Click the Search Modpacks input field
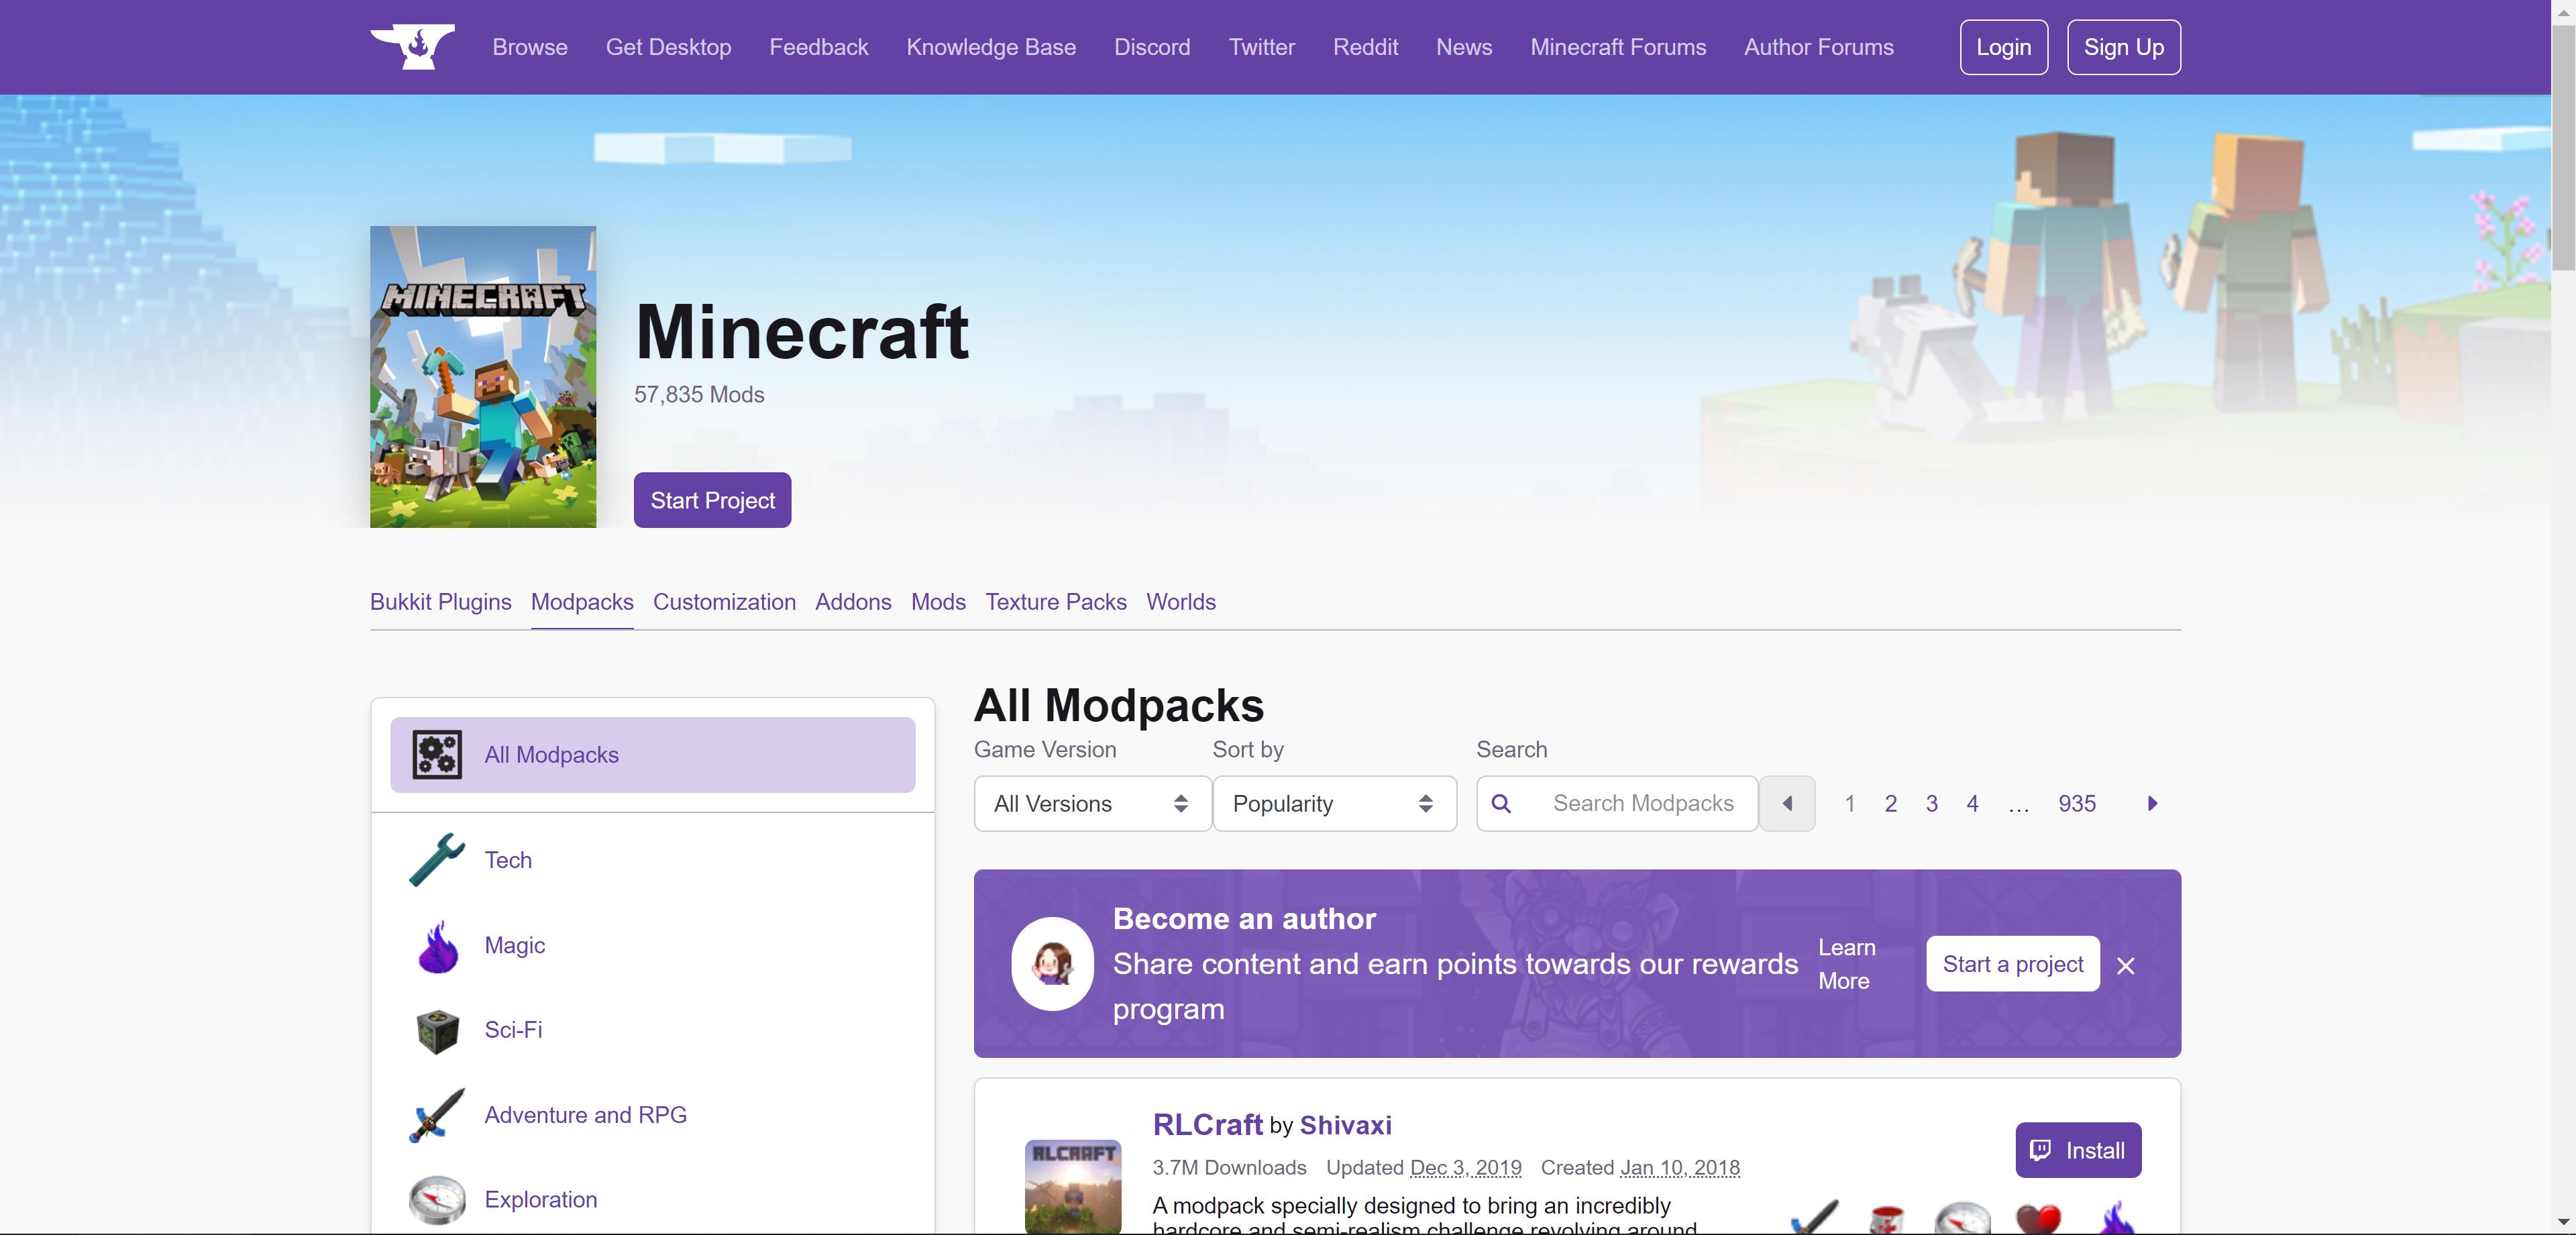Screen dimensions: 2576x1235 1642,803
